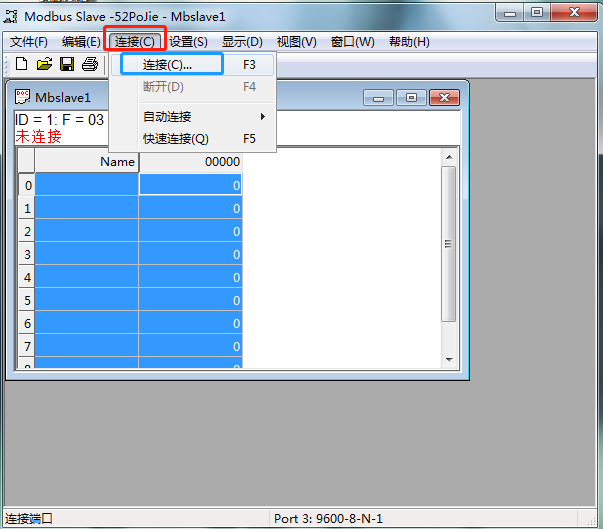Open the 显示(D) menu
The height and width of the screenshot is (529, 603).
point(242,42)
